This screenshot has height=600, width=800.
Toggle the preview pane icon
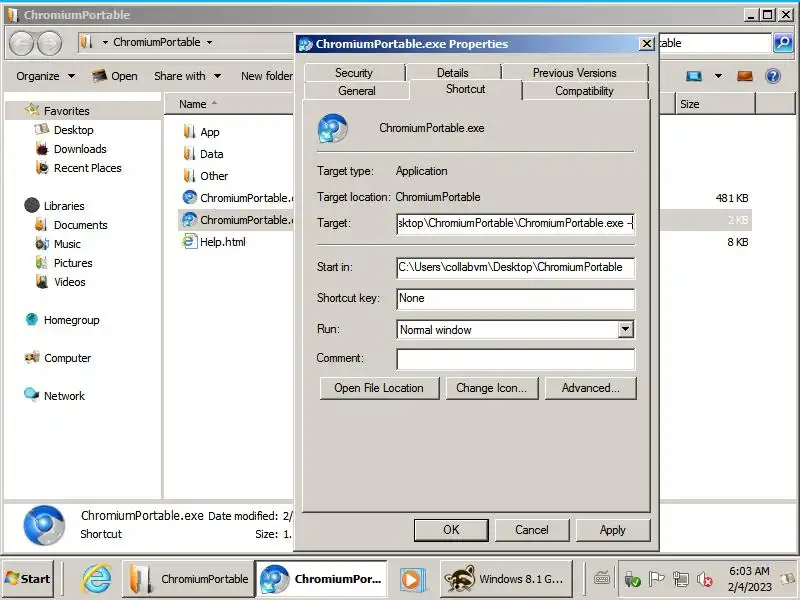745,77
